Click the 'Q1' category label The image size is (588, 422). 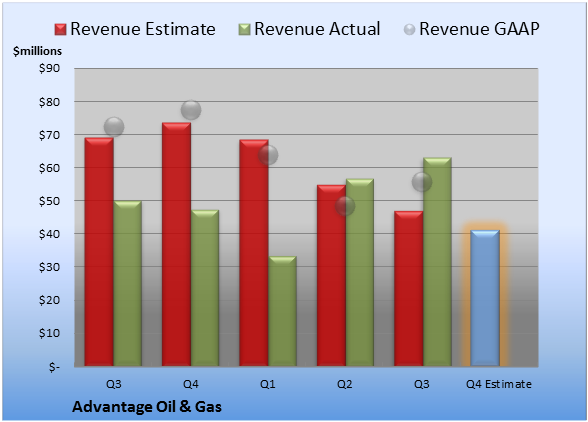268,384
